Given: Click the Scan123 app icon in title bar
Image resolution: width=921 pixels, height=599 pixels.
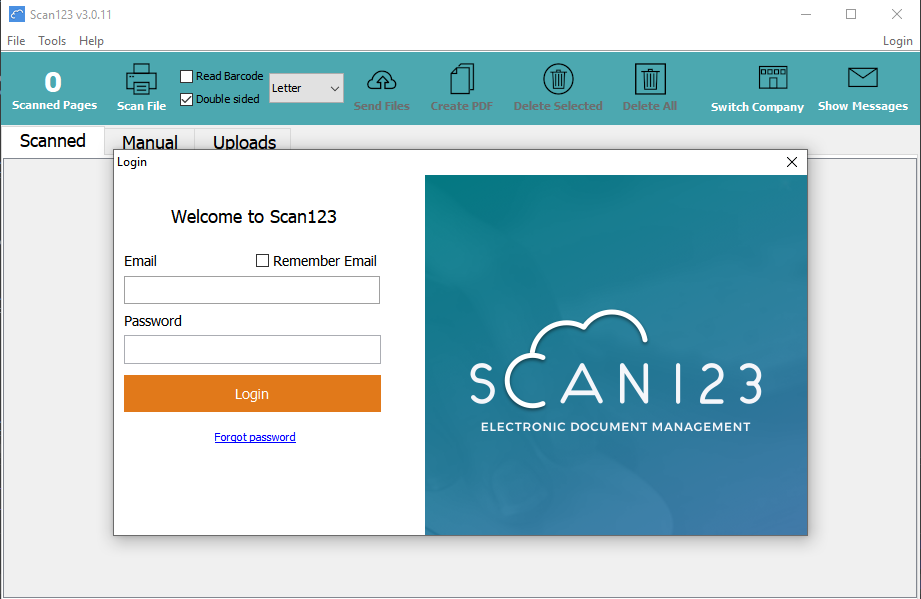Looking at the screenshot, I should [16, 14].
